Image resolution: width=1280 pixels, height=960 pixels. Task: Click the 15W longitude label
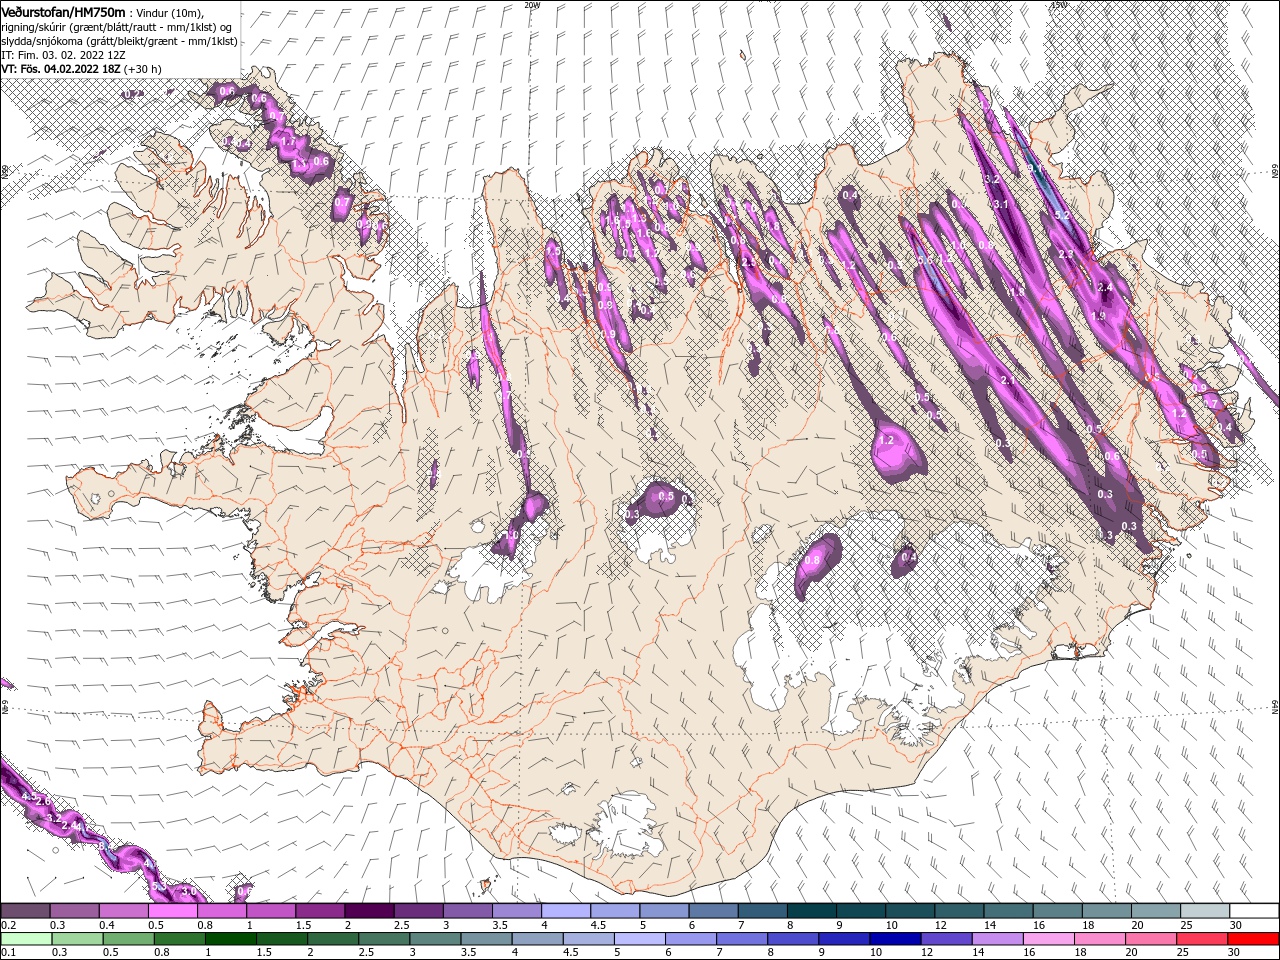pyautogui.click(x=1059, y=5)
